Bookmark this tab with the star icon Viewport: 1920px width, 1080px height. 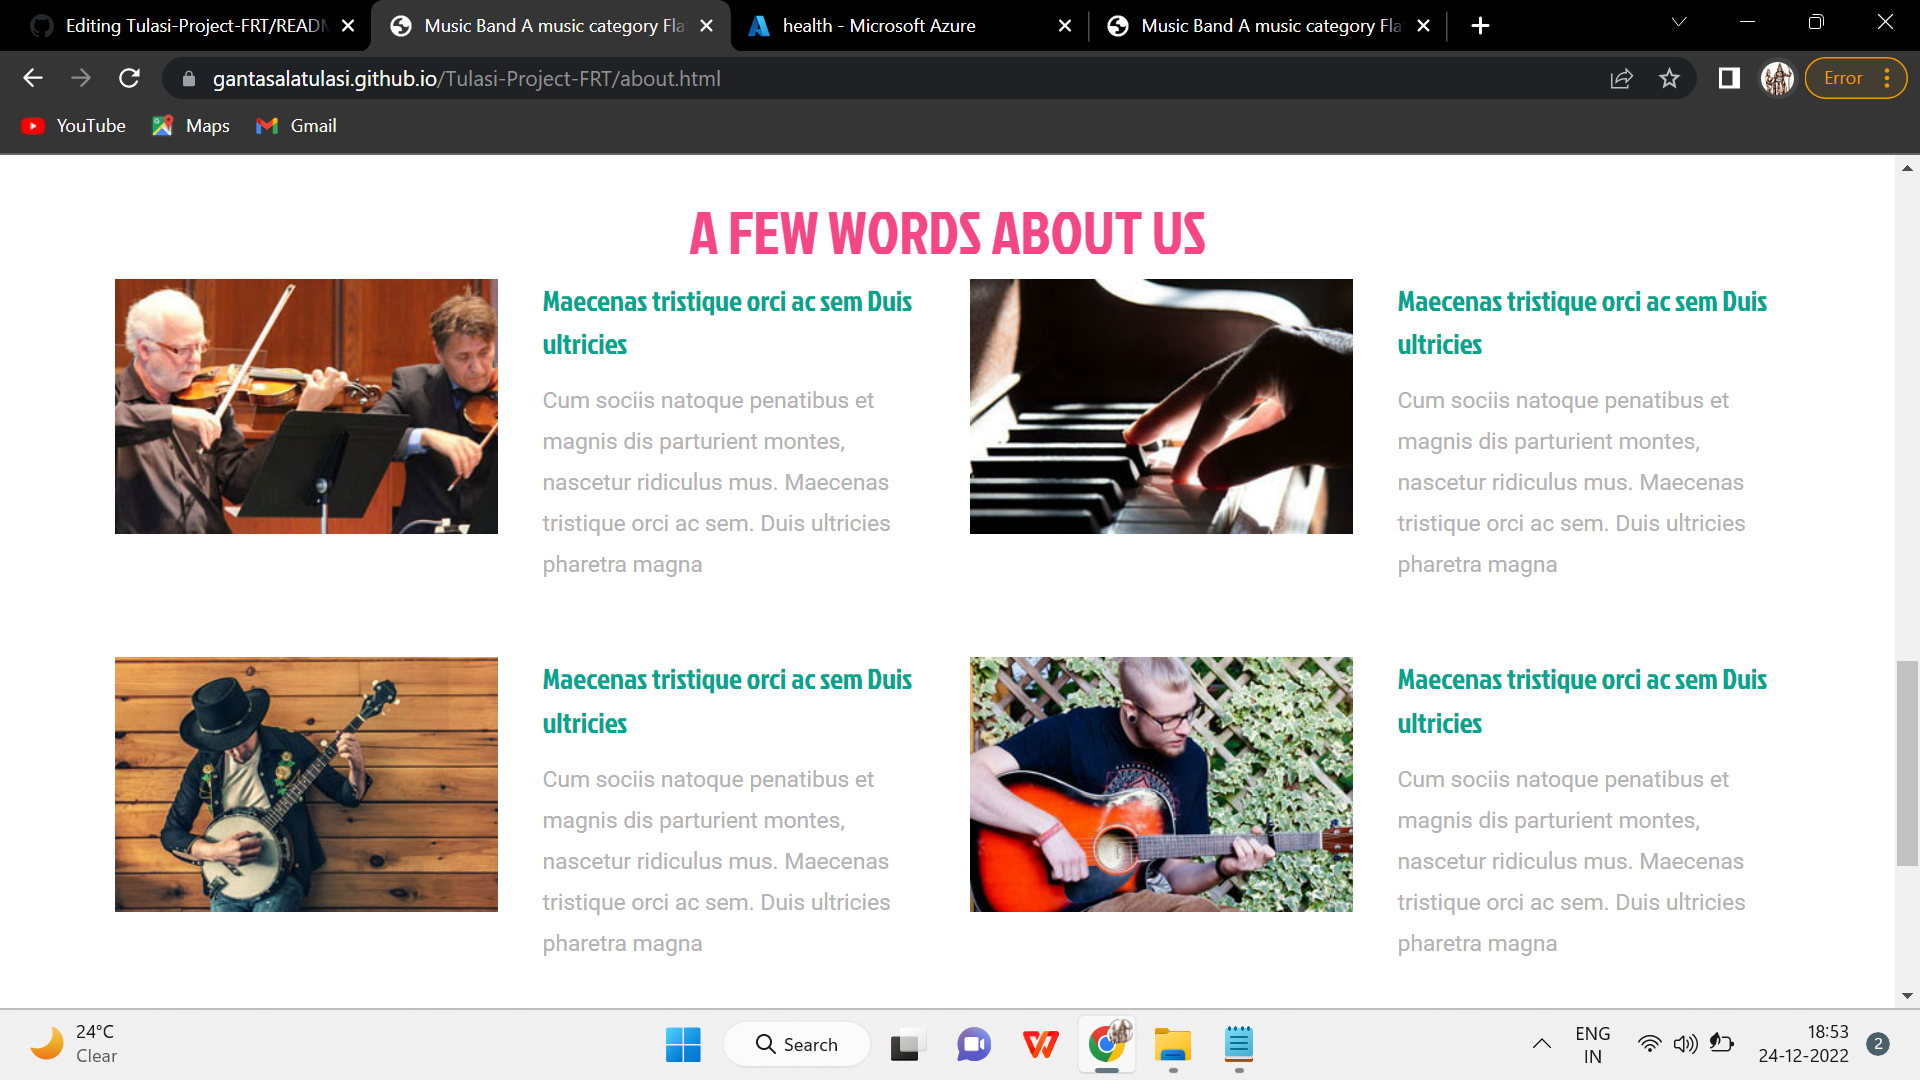tap(1669, 78)
